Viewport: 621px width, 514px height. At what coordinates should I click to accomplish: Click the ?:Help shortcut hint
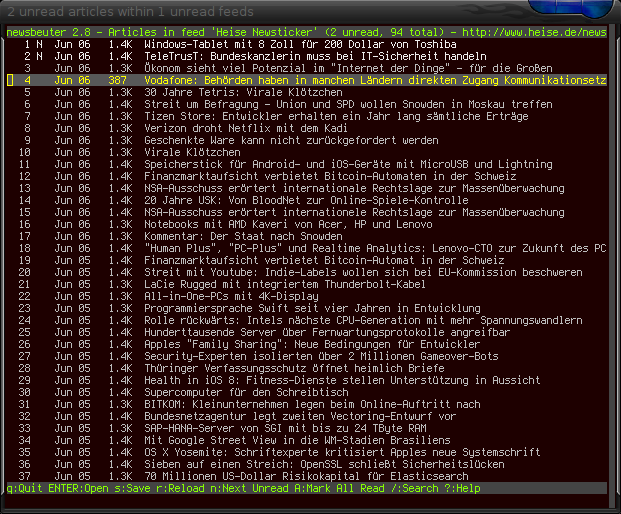click(463, 488)
